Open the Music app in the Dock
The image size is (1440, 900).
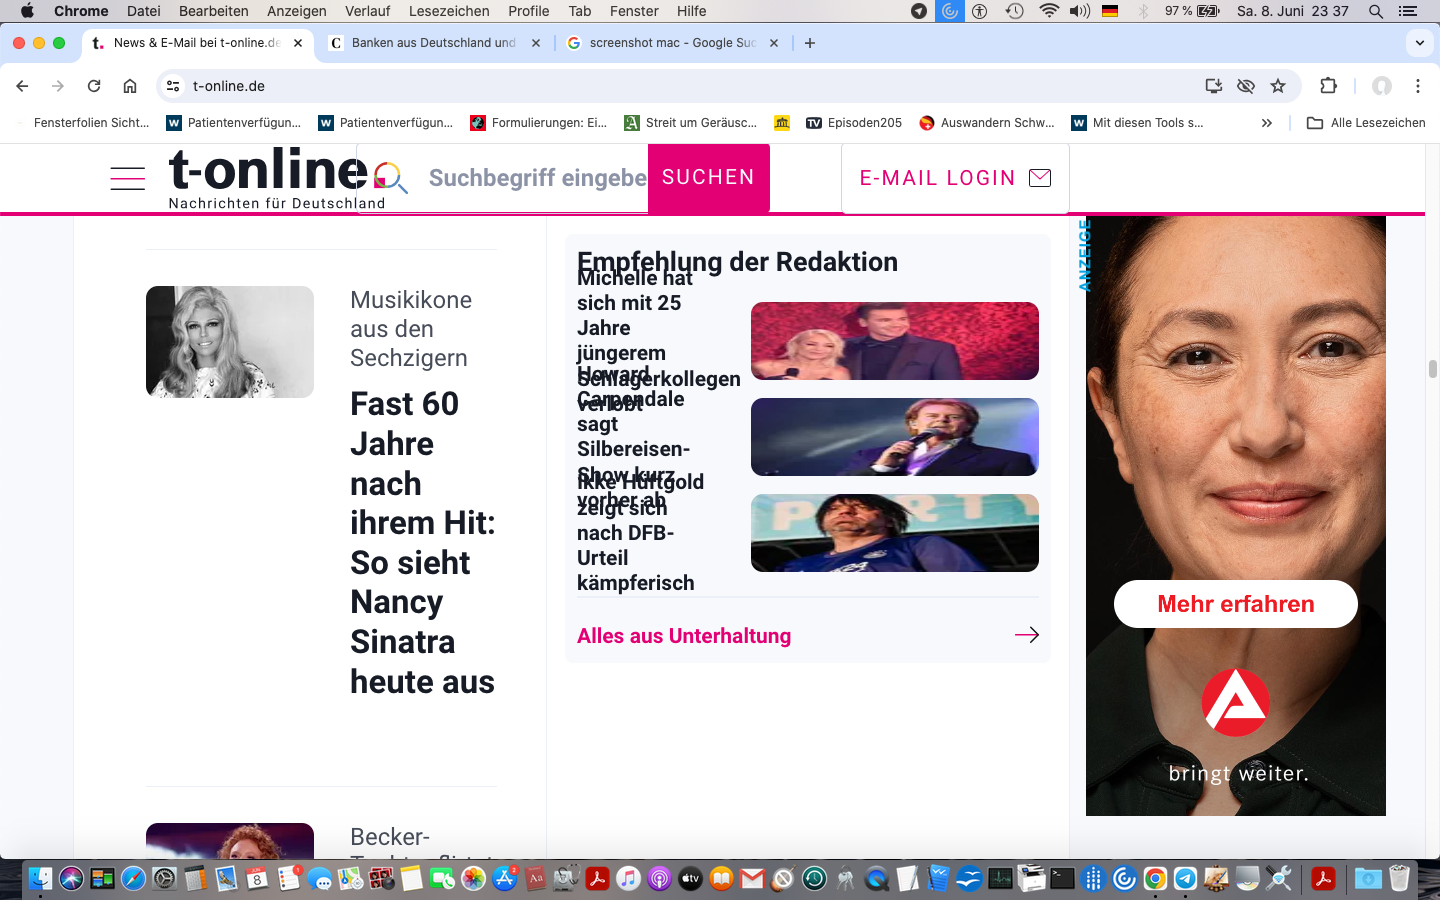(628, 879)
